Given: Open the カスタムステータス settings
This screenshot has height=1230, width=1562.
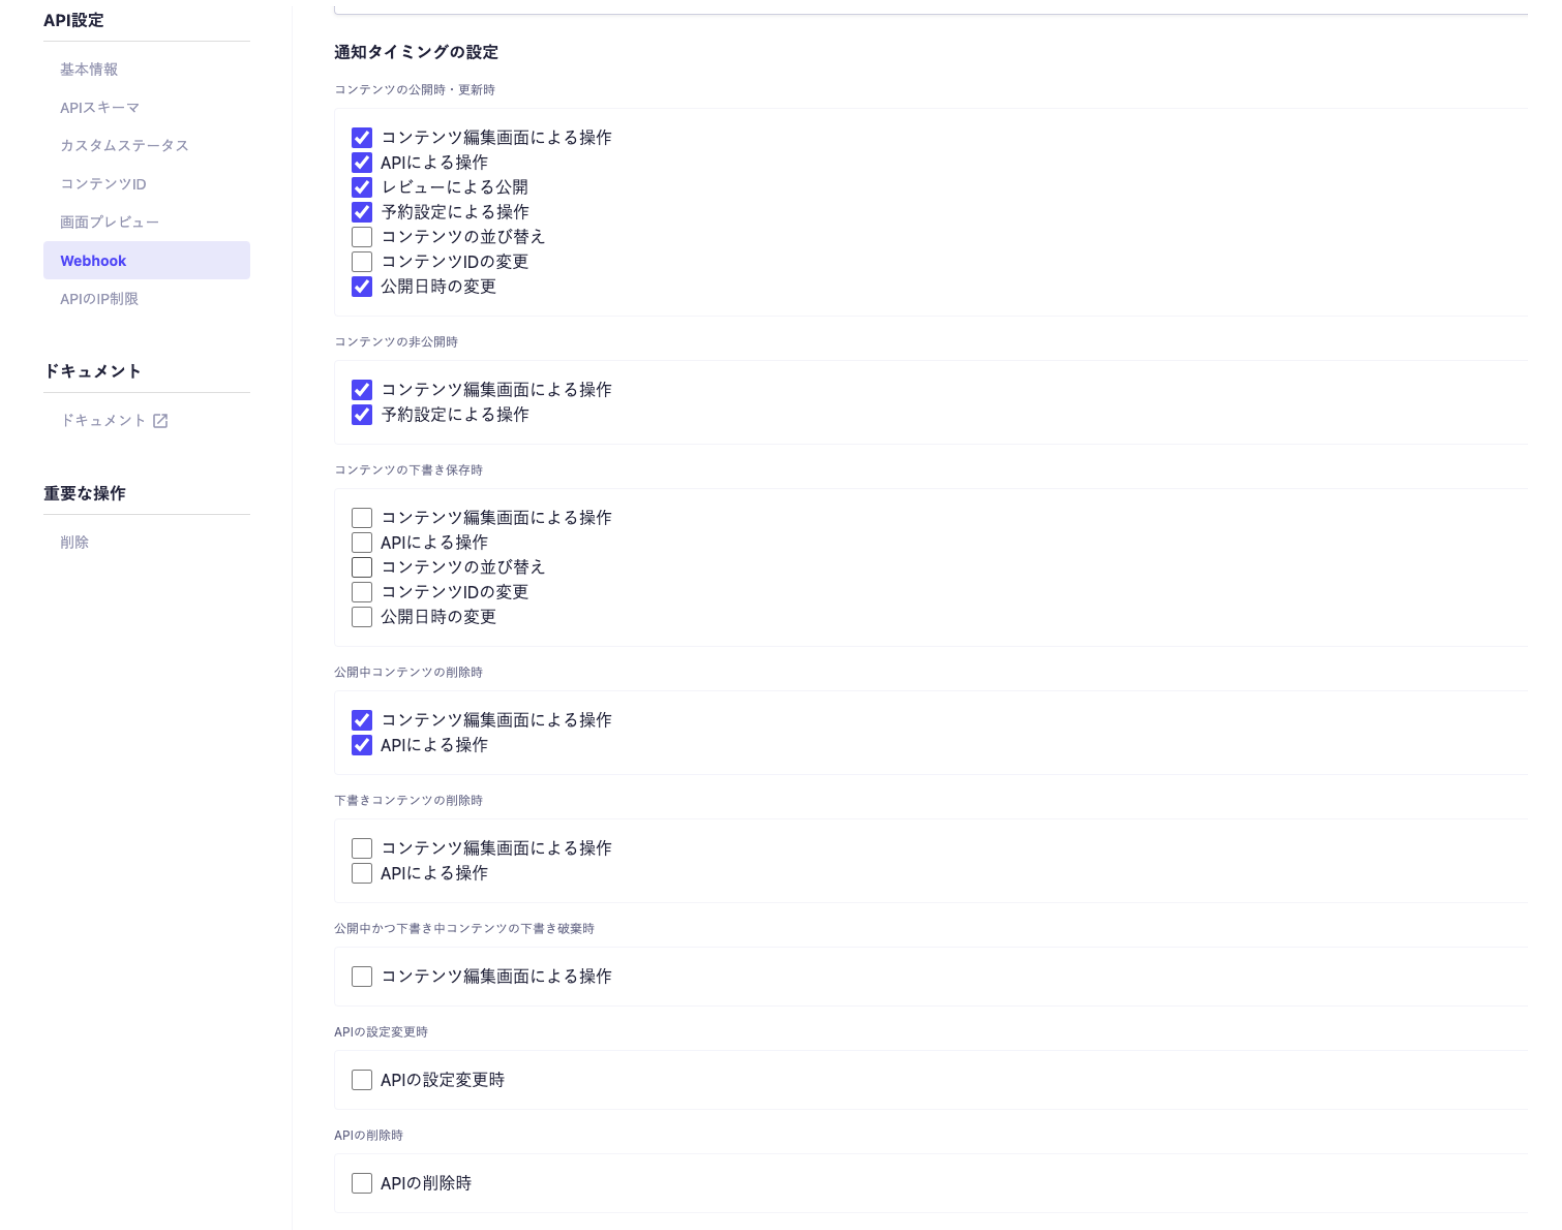Looking at the screenshot, I should click(x=124, y=145).
